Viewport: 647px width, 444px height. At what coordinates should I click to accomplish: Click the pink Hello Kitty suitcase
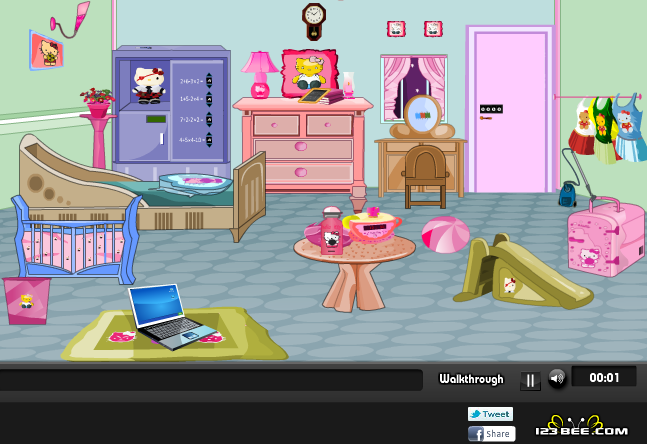[605, 238]
